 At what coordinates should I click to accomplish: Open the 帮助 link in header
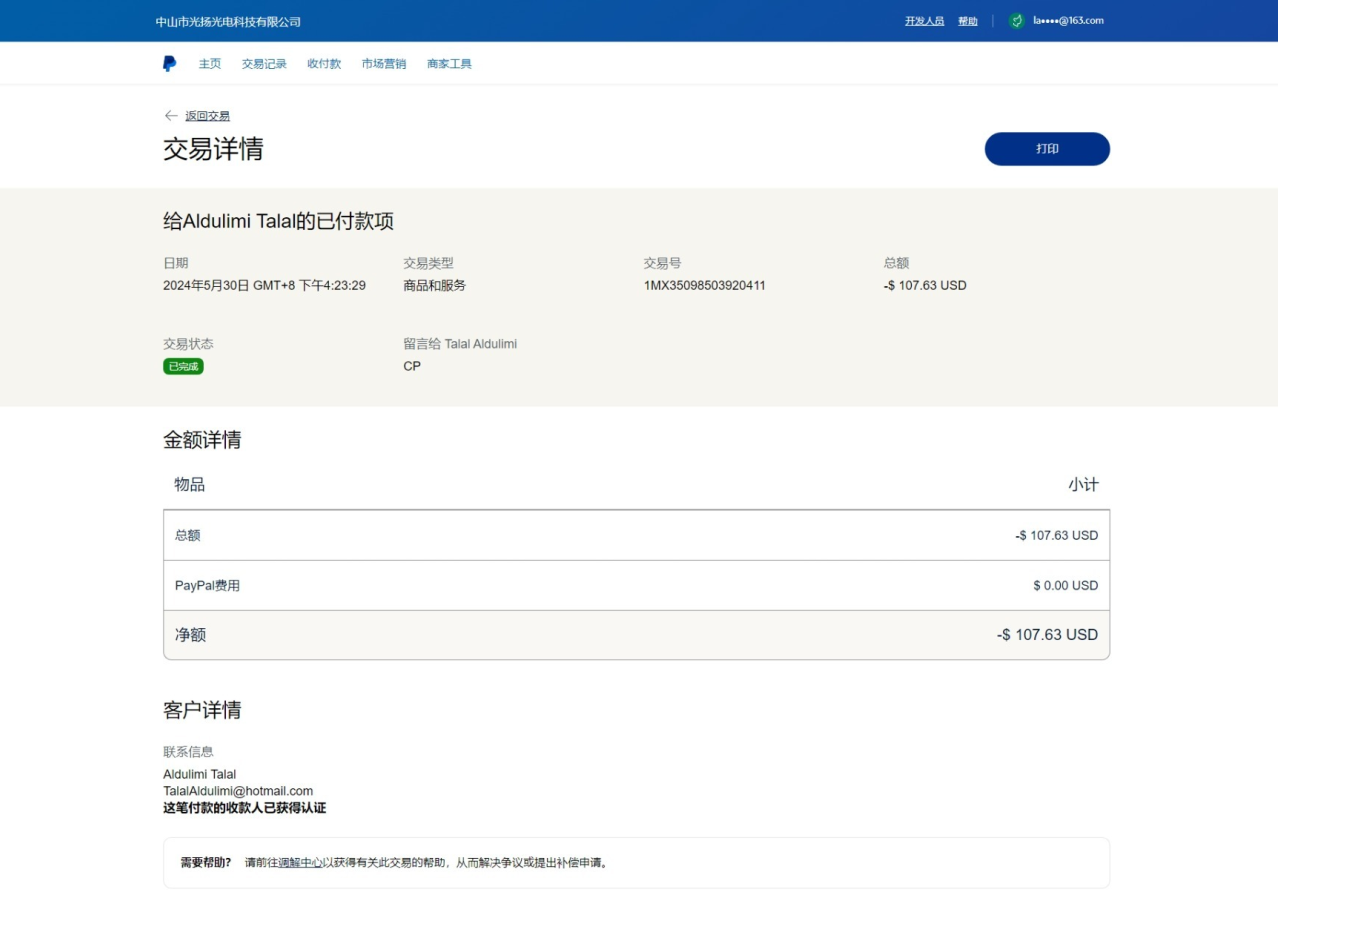click(967, 21)
